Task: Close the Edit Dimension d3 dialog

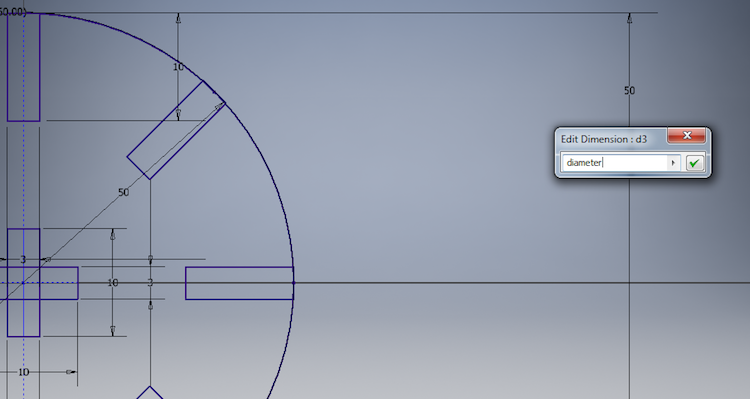Action: tap(686, 135)
